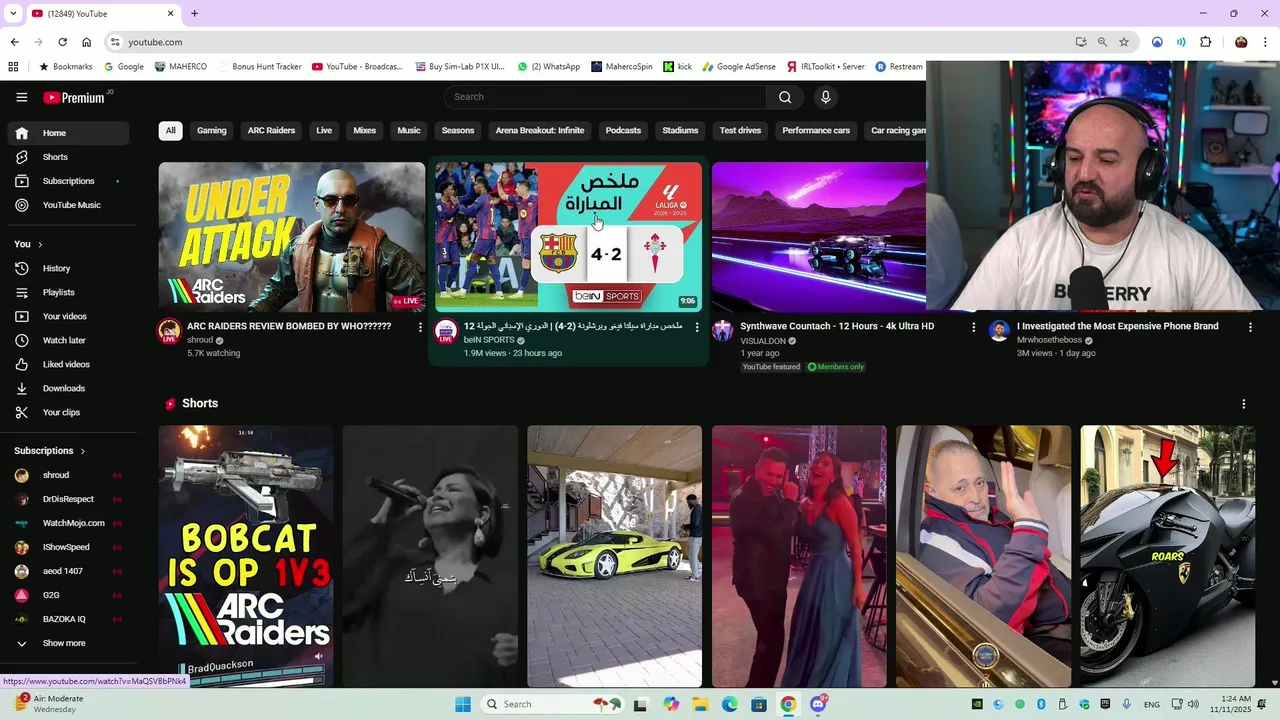This screenshot has width=1280, height=720.
Task: Play the Synthwave Countach video thumbnail
Action: click(x=819, y=237)
